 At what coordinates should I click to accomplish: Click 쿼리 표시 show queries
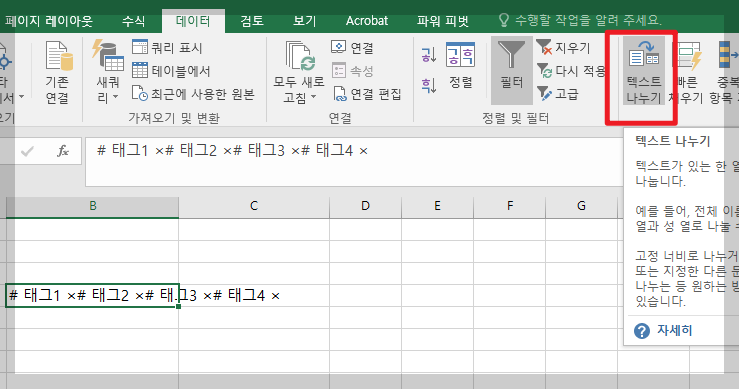167,48
